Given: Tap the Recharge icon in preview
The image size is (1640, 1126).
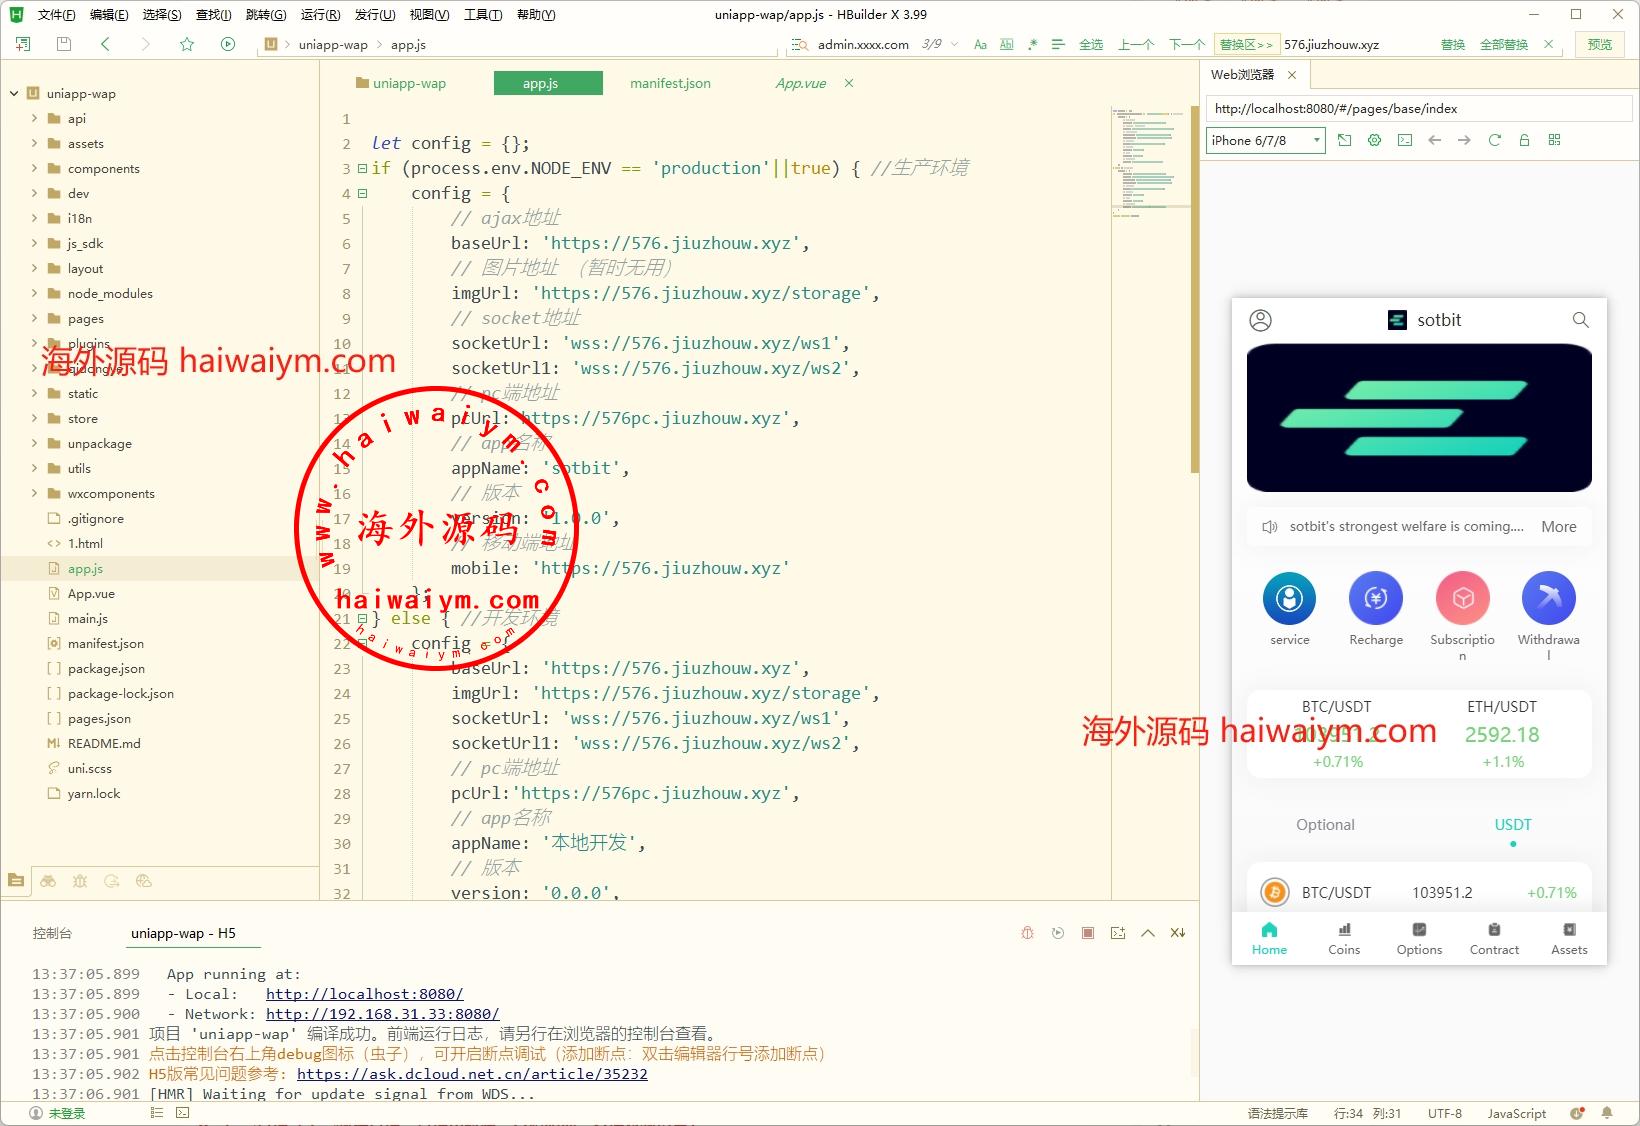Looking at the screenshot, I should point(1376,598).
